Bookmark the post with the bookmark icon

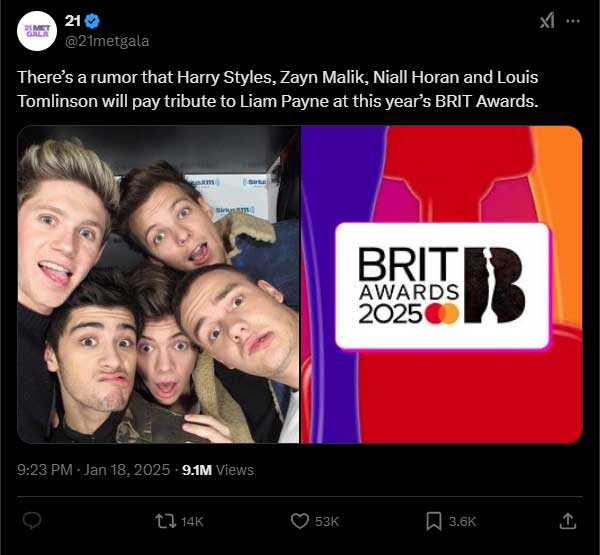[x=434, y=520]
